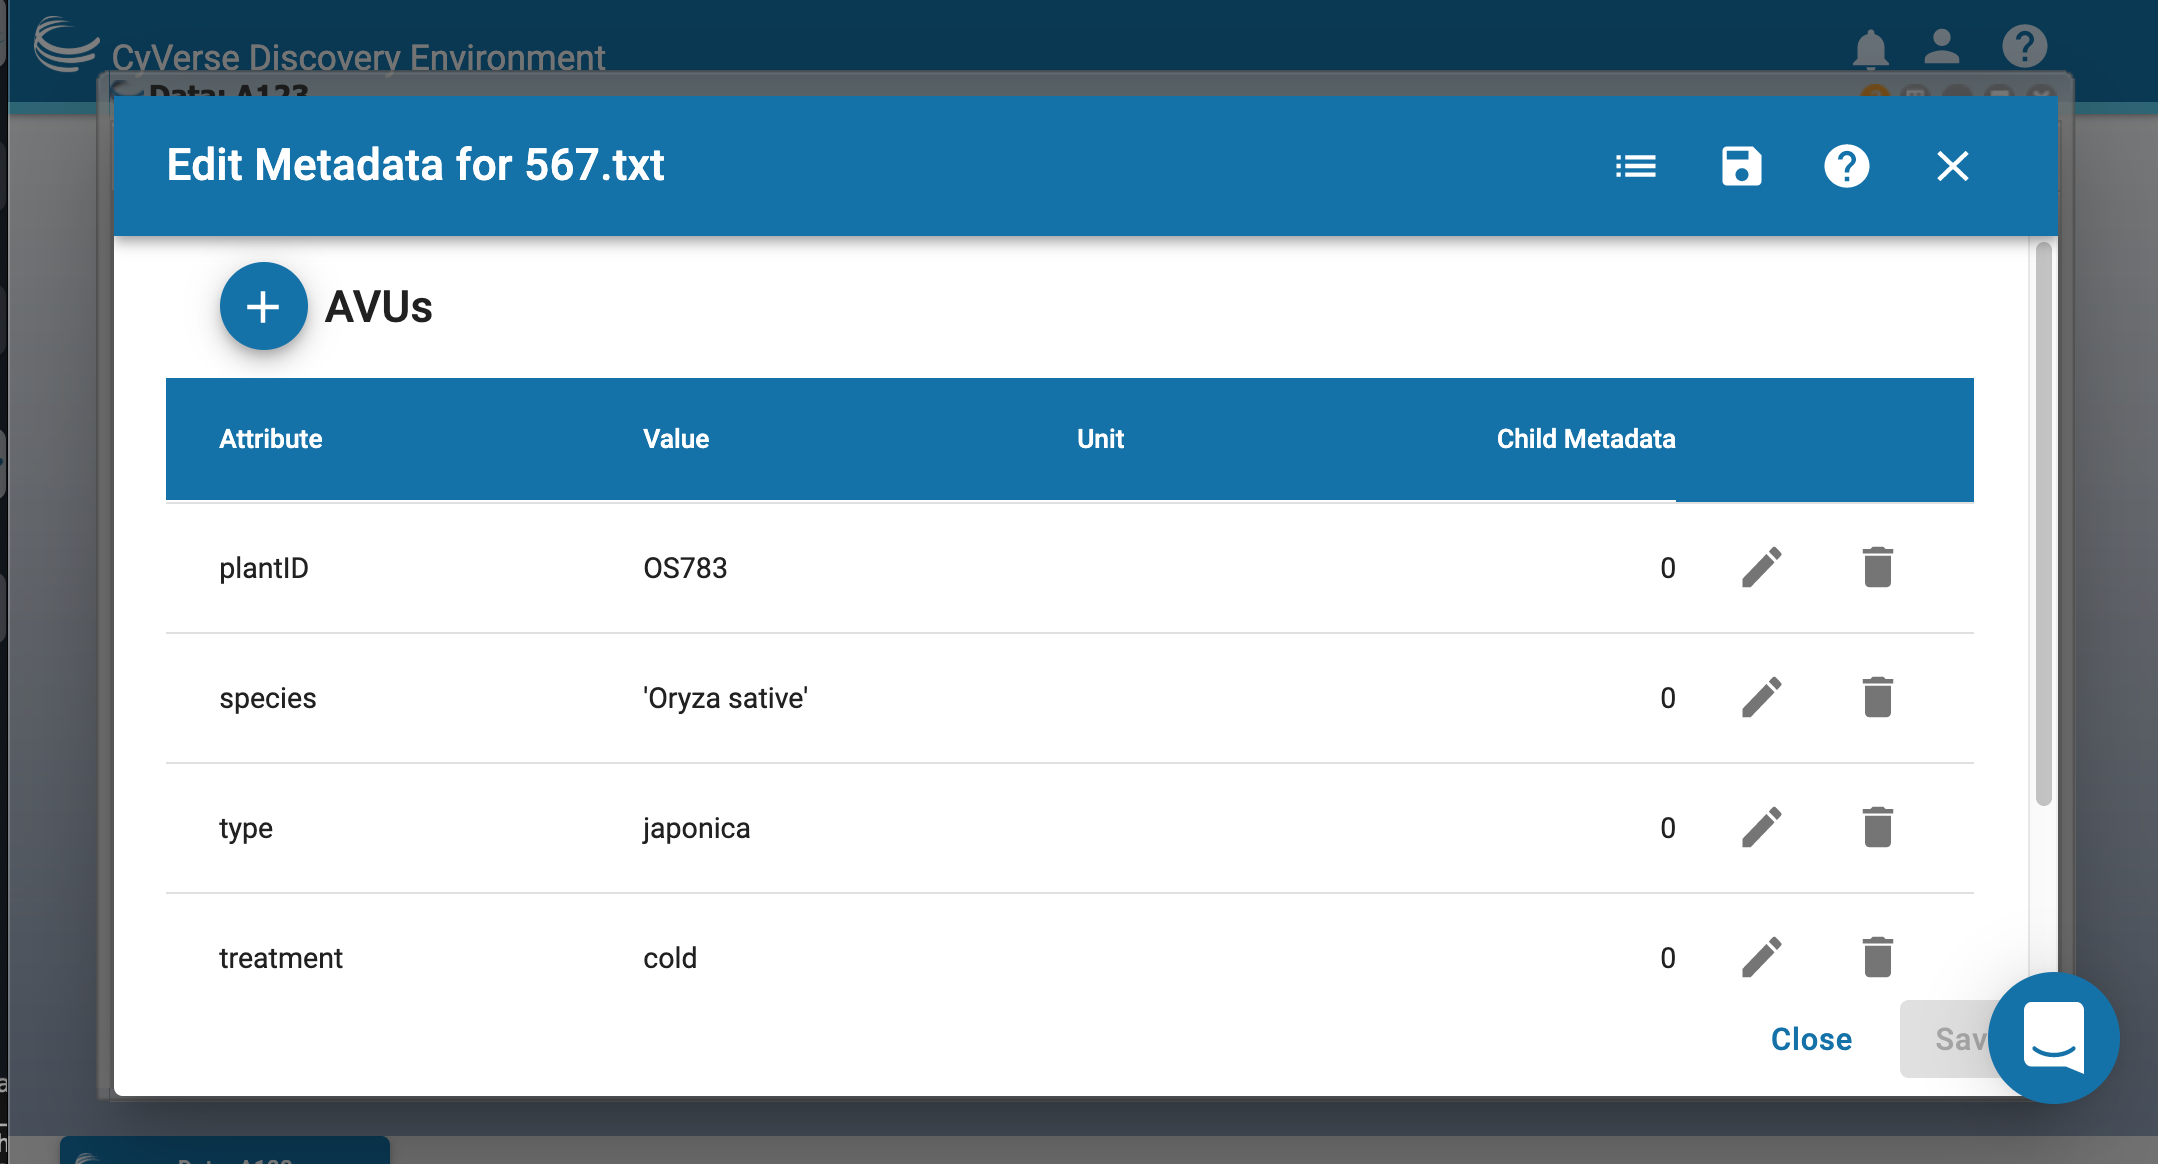Delete the type row
Screen dimensions: 2158x1164
click(x=1878, y=827)
